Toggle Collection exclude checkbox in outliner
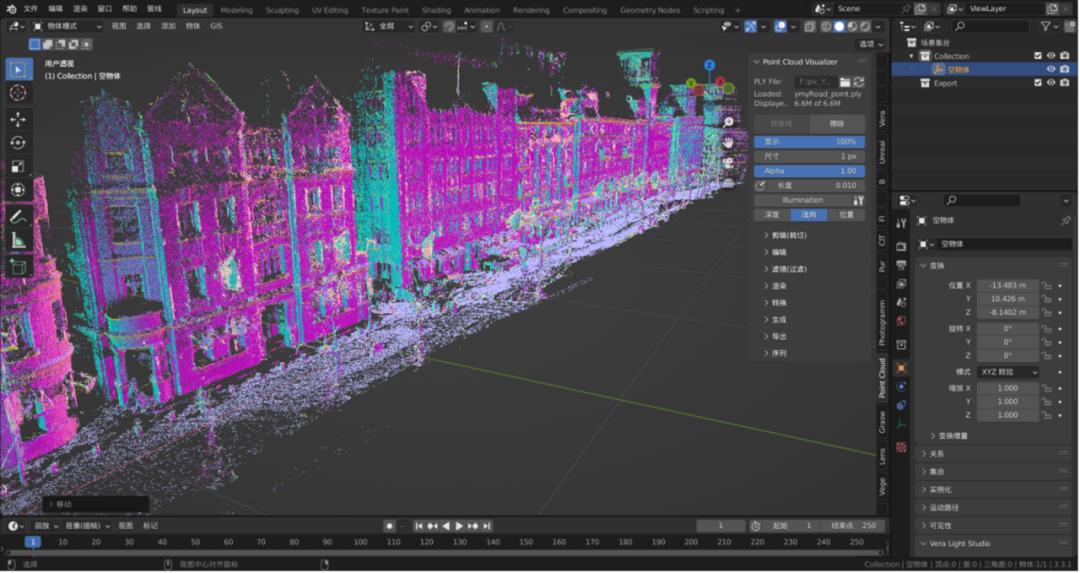The image size is (1080, 573). [x=1038, y=56]
